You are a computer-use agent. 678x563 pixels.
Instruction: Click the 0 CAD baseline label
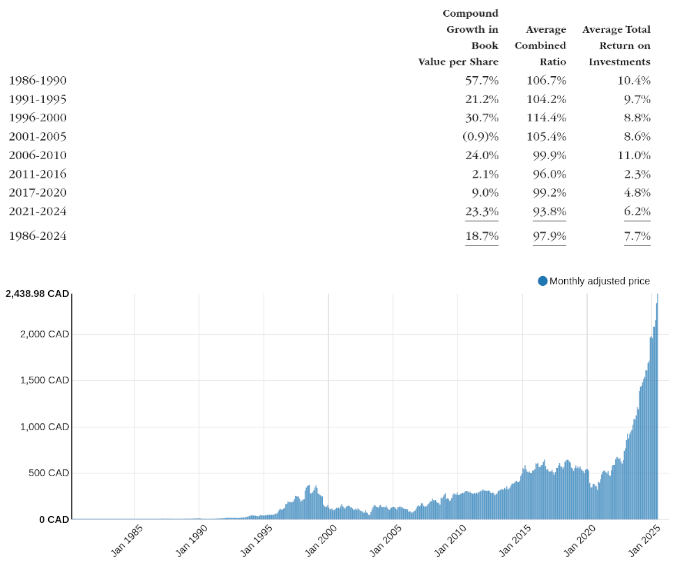click(x=54, y=519)
